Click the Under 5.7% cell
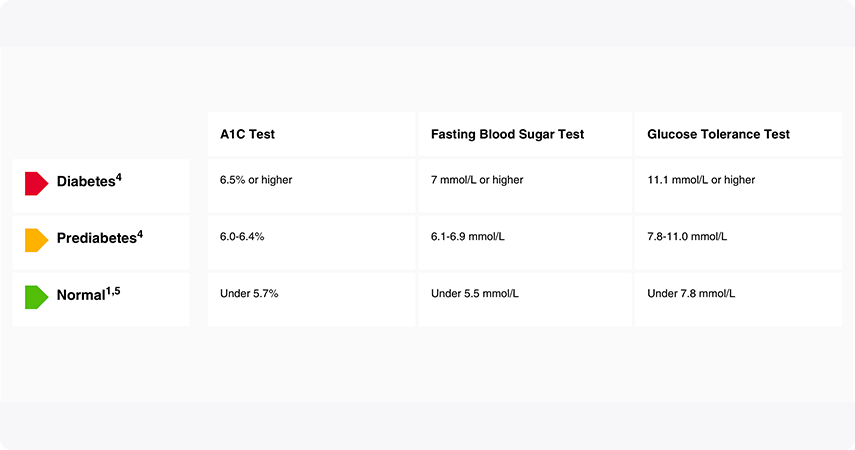The height and width of the screenshot is (450, 855). [x=311, y=299]
